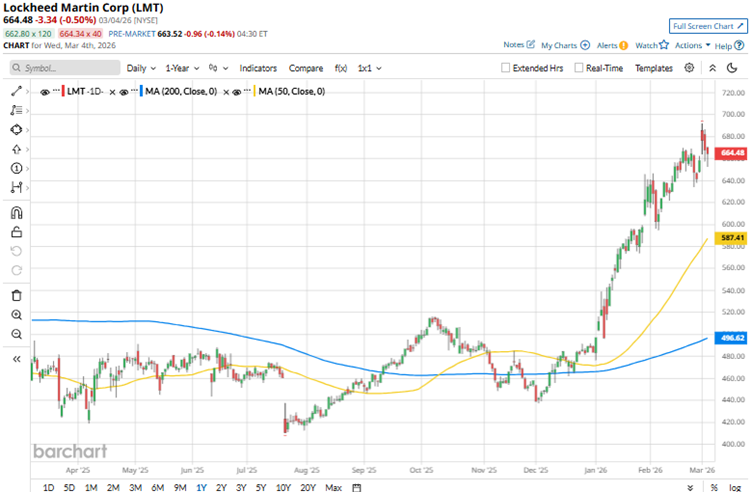The width and height of the screenshot is (752, 492).
Task: Open the Actions dropdown menu
Action: (x=691, y=45)
